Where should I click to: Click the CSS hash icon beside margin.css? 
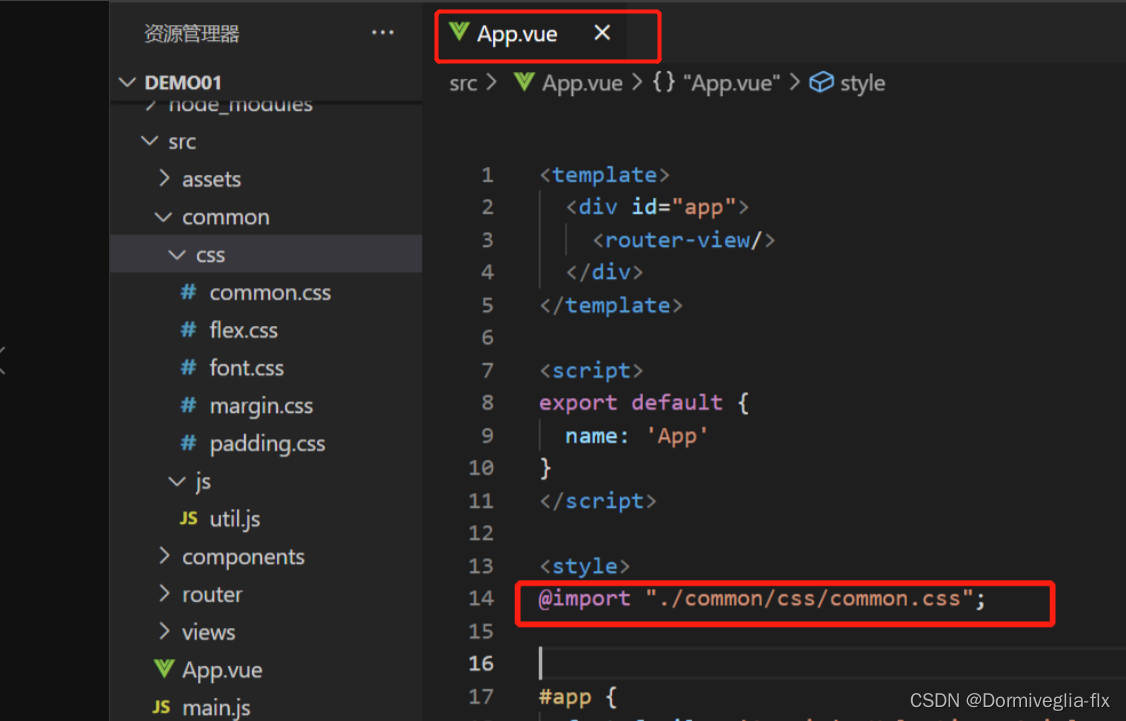[188, 405]
